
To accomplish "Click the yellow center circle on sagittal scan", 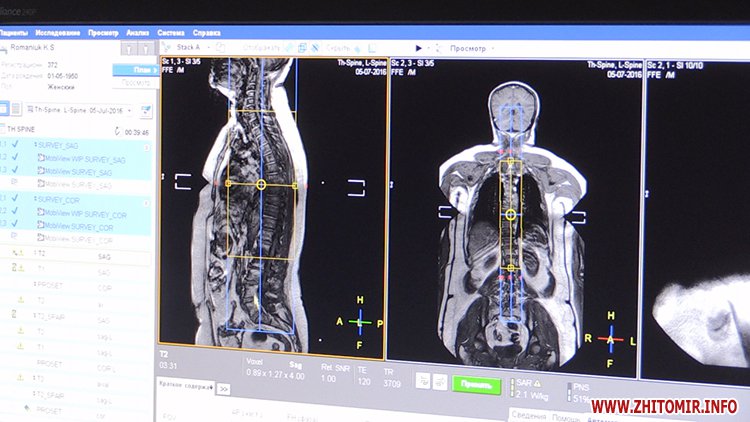I will coord(261,185).
